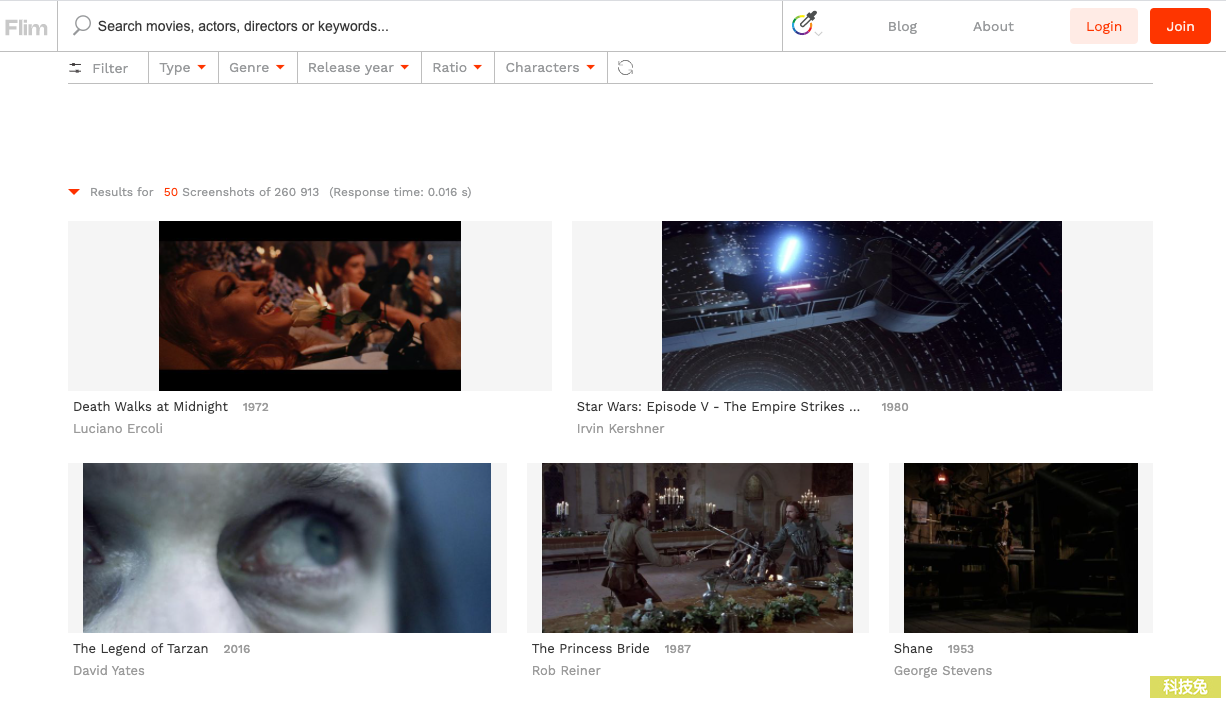Open the Release year dropdown

click(x=358, y=68)
